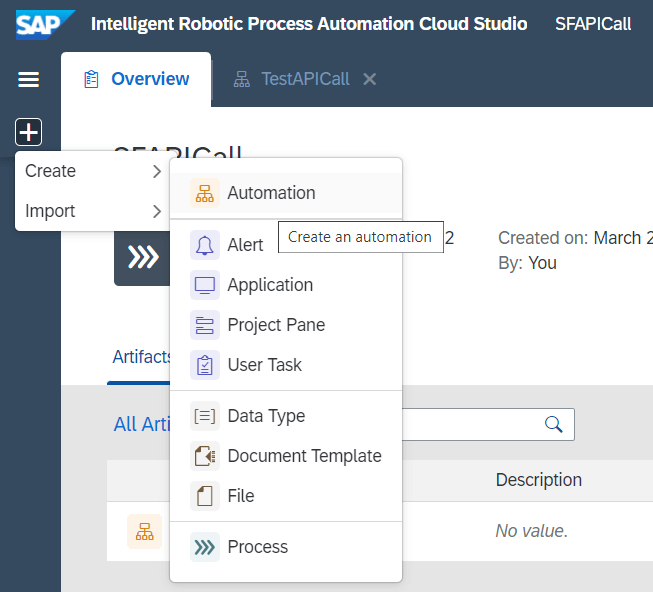Image resolution: width=653 pixels, height=592 pixels.
Task: Click the plus create button
Action: coord(28,132)
